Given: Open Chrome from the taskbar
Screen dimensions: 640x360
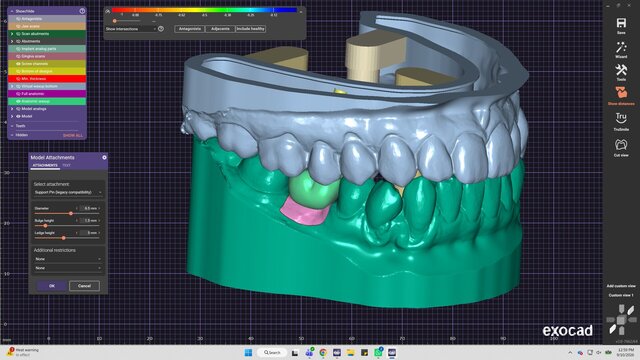Looking at the screenshot, I should point(323,352).
